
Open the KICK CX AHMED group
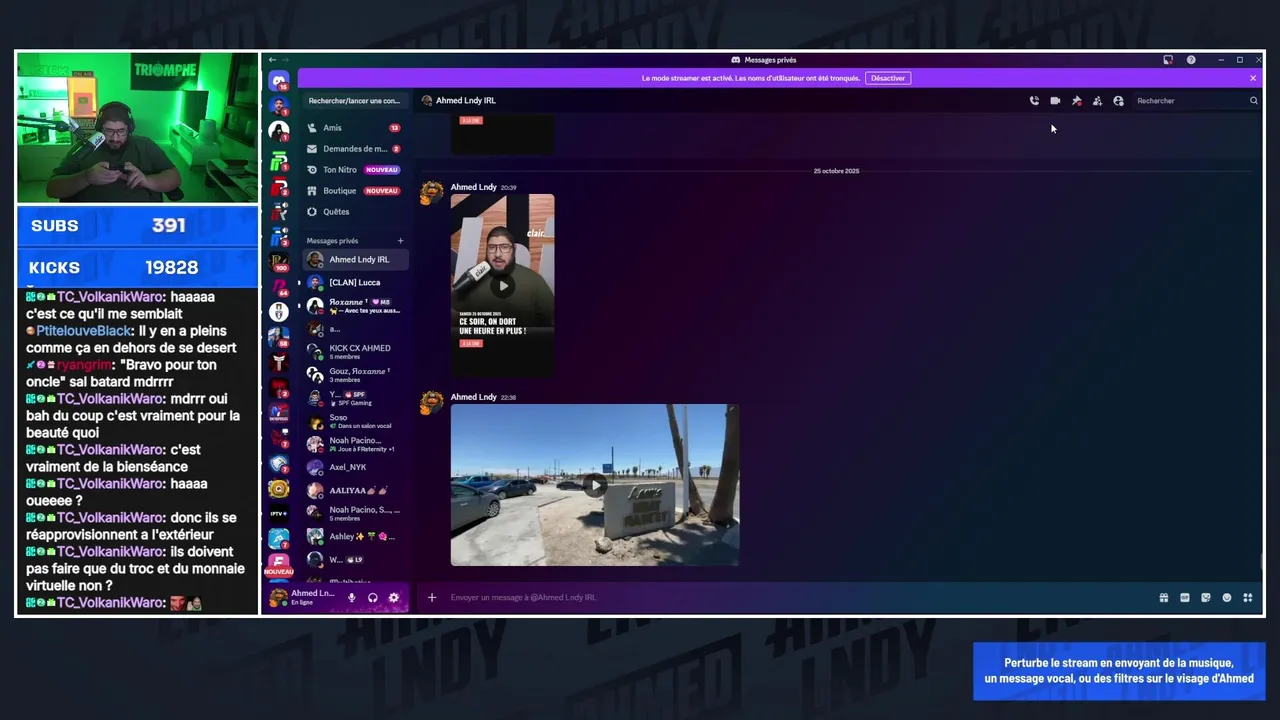point(355,352)
